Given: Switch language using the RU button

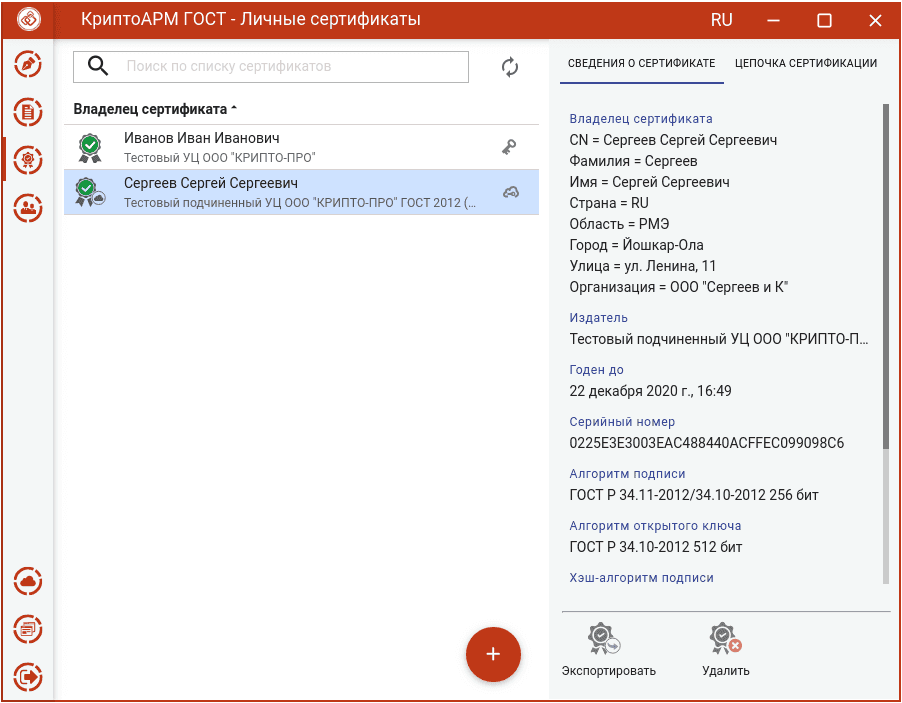Looking at the screenshot, I should pyautogui.click(x=721, y=20).
